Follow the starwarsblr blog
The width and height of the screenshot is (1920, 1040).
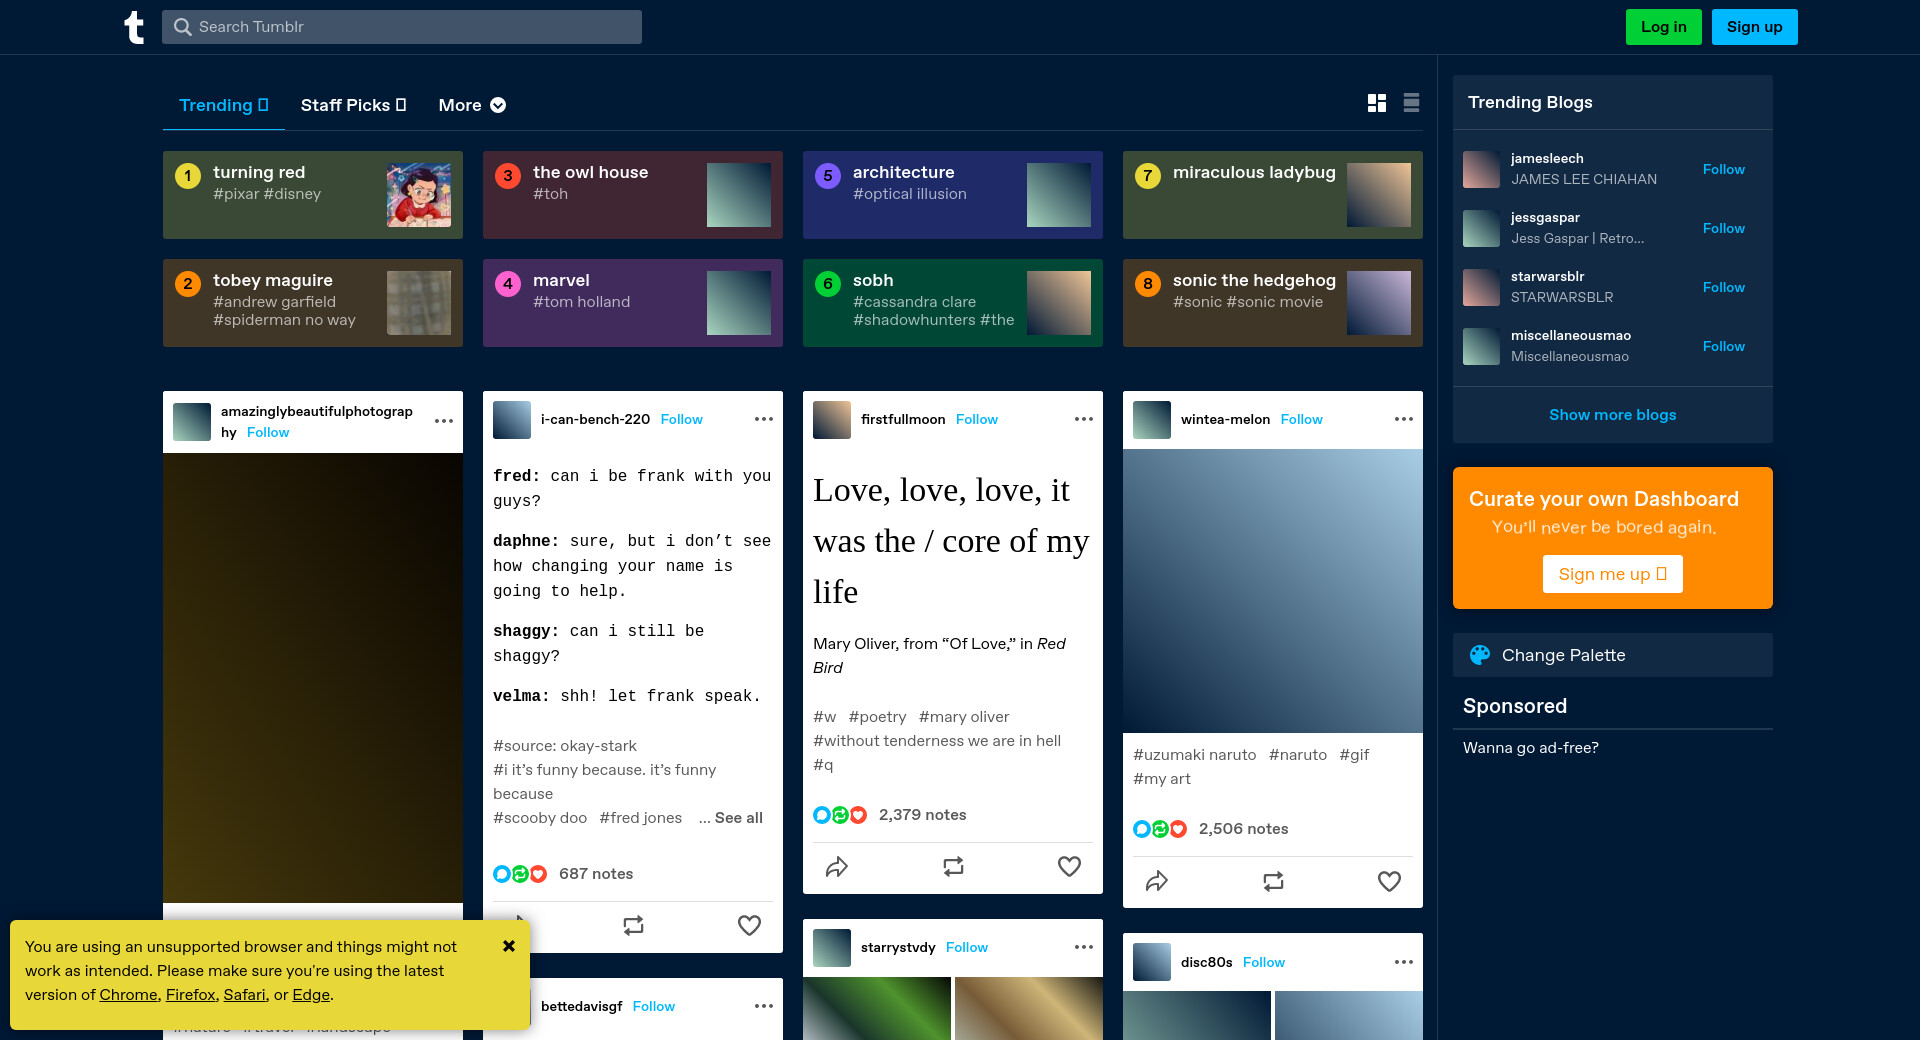click(1724, 287)
